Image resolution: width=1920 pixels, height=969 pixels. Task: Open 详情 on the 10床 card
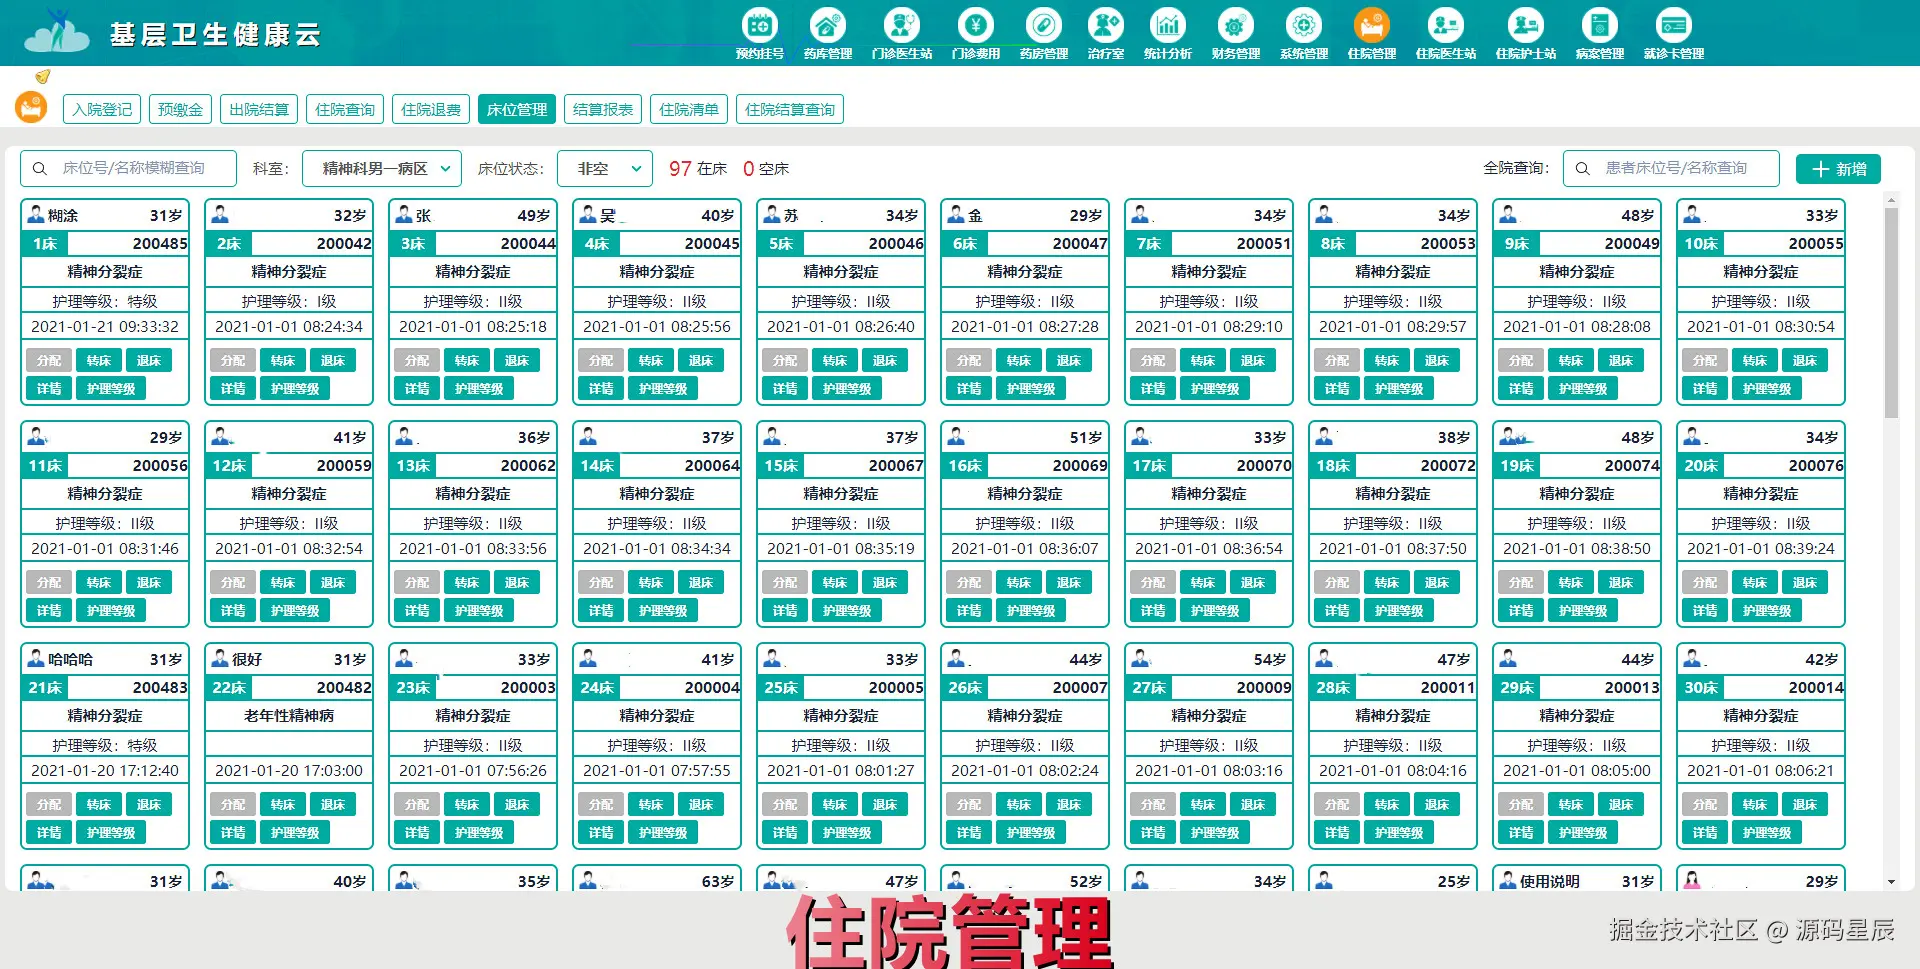click(1705, 388)
